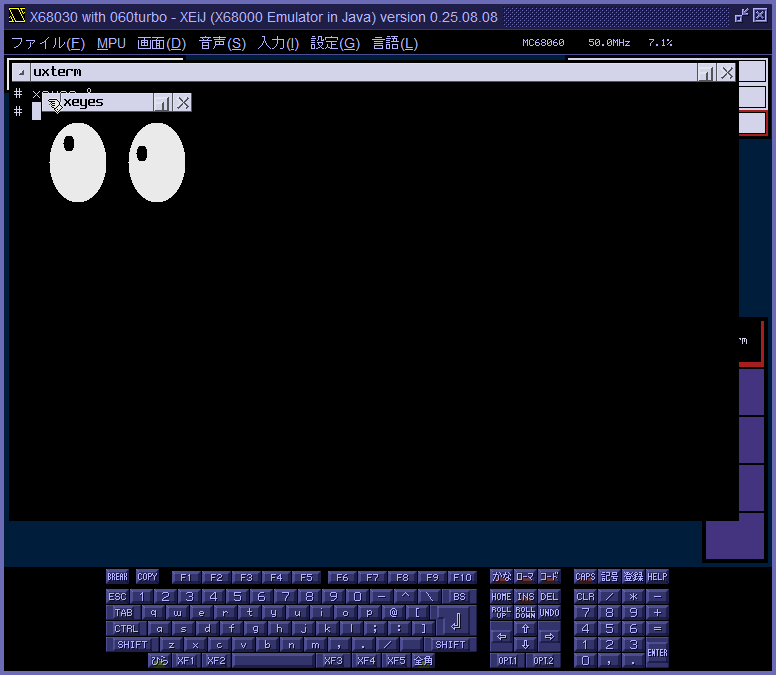Click the COPY key on virtual keyboard
The image size is (776, 675).
(x=147, y=577)
